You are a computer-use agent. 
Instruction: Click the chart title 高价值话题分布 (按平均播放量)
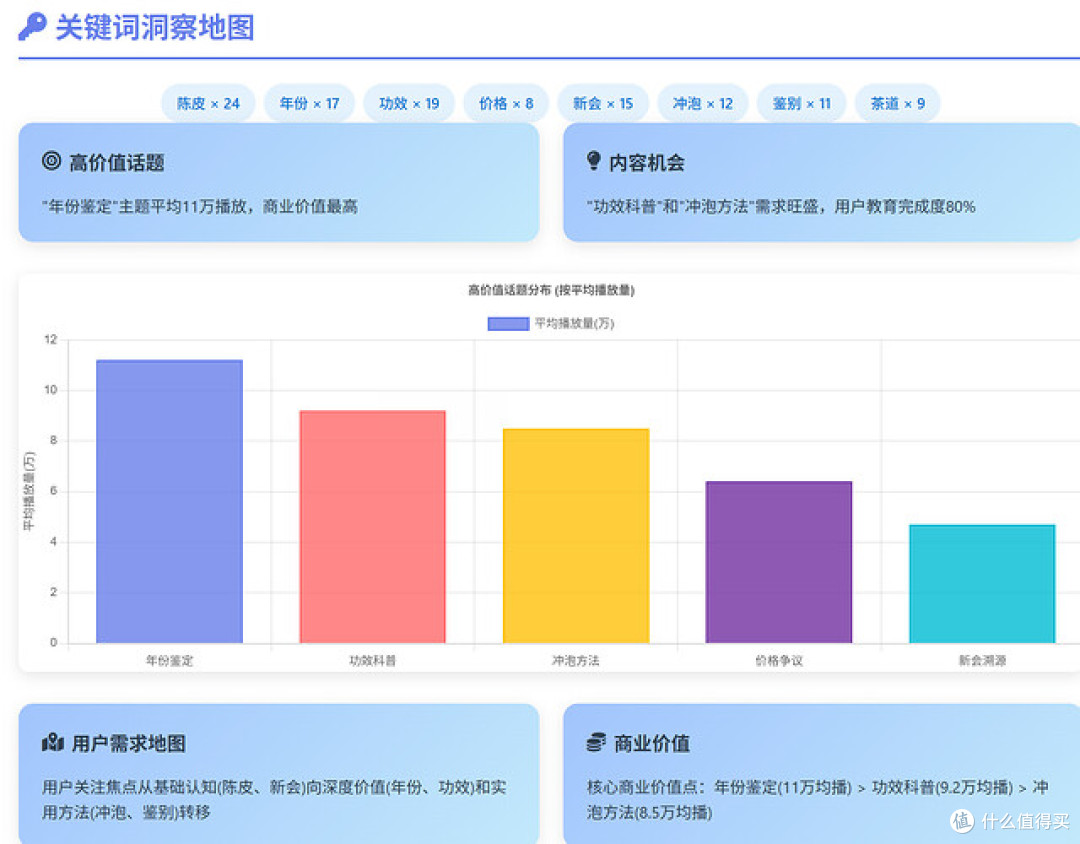pyautogui.click(x=551, y=290)
